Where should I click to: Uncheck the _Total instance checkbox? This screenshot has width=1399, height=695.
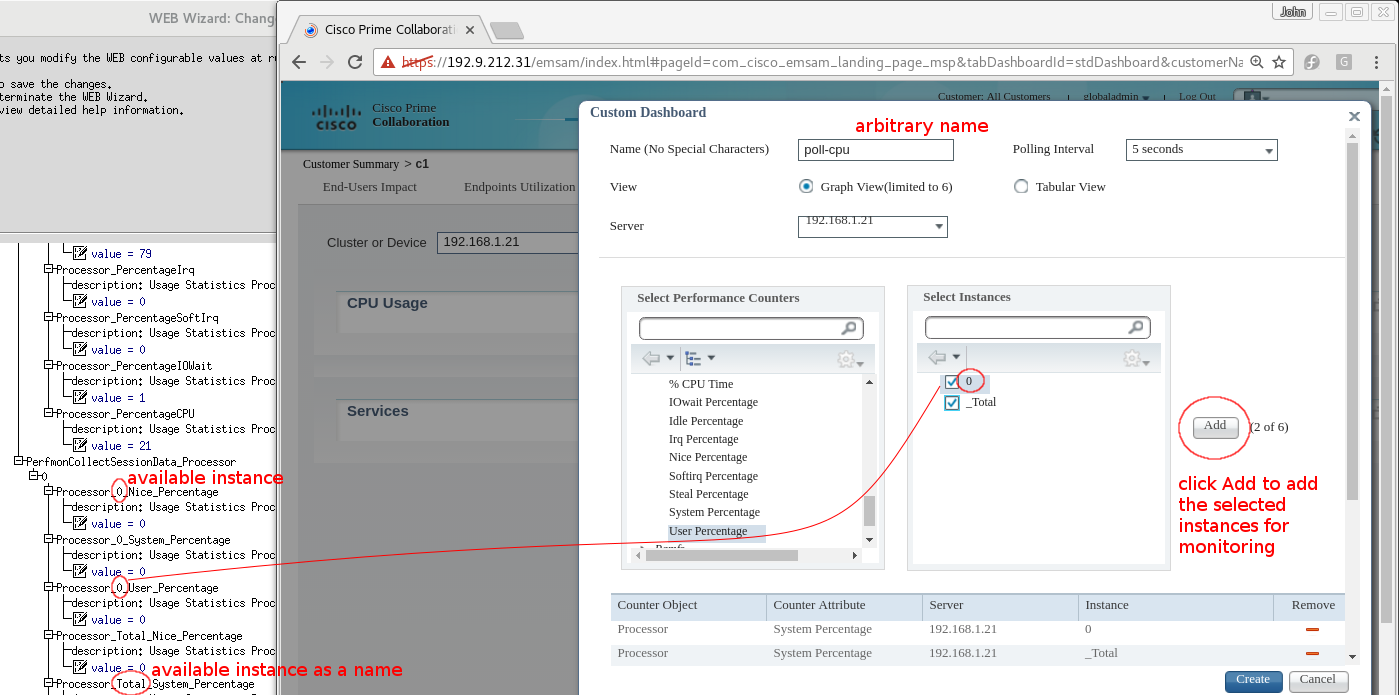(x=952, y=403)
